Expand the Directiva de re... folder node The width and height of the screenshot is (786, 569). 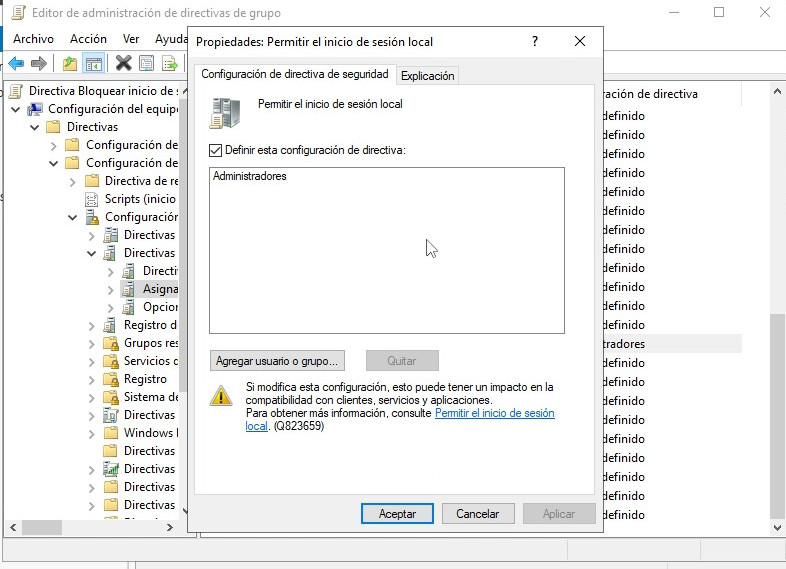[x=73, y=181]
